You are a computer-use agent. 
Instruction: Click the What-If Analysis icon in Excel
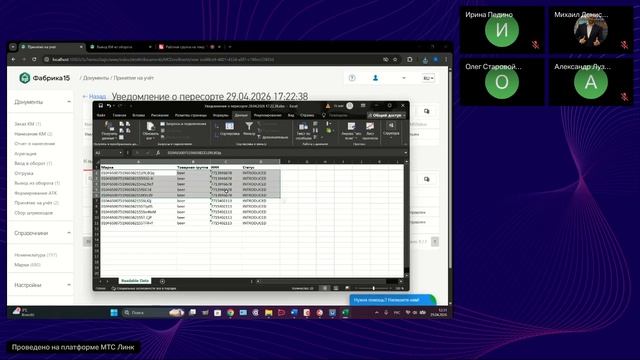[x=351, y=127]
